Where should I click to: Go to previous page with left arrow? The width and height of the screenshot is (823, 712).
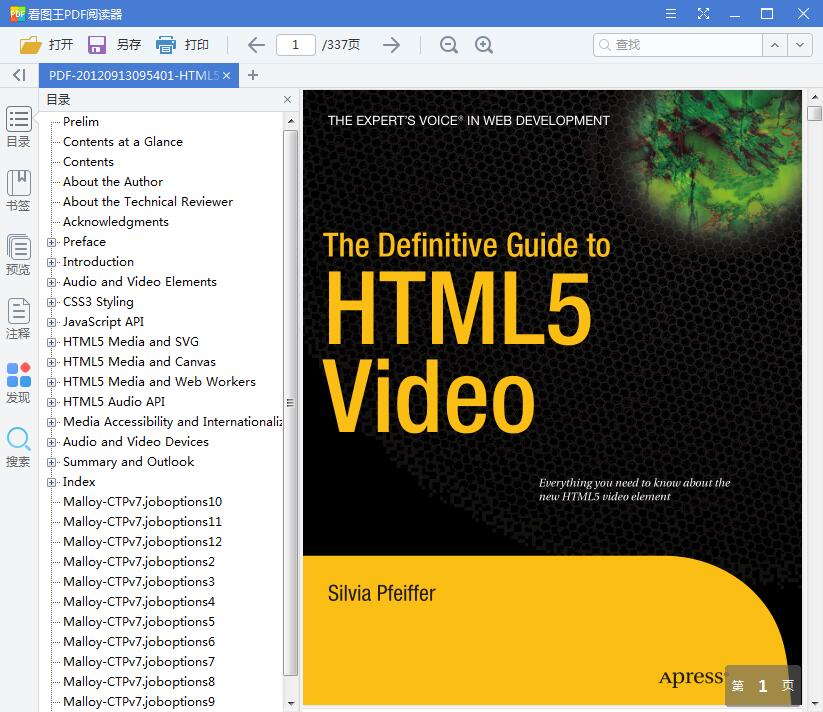tap(256, 45)
